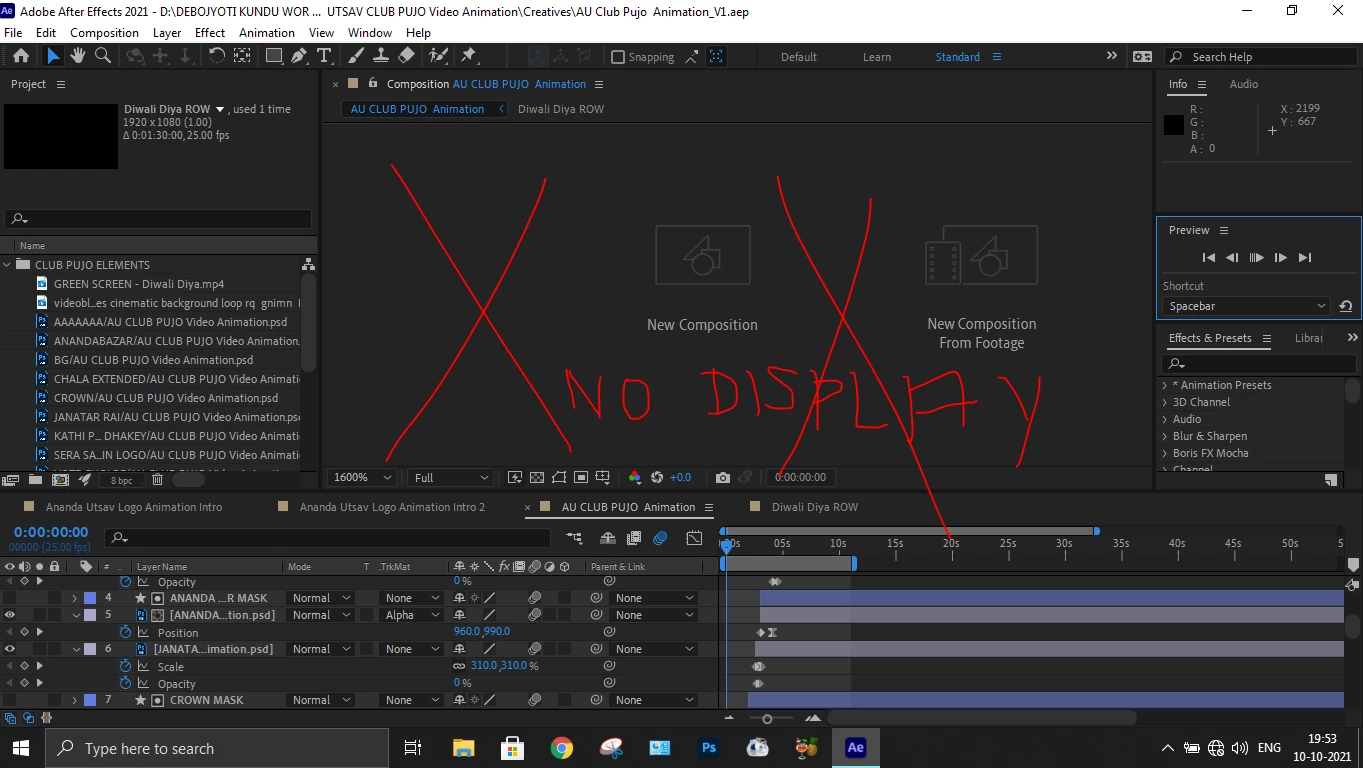Expand Animation Presets in Effects & Presets

1165,385
